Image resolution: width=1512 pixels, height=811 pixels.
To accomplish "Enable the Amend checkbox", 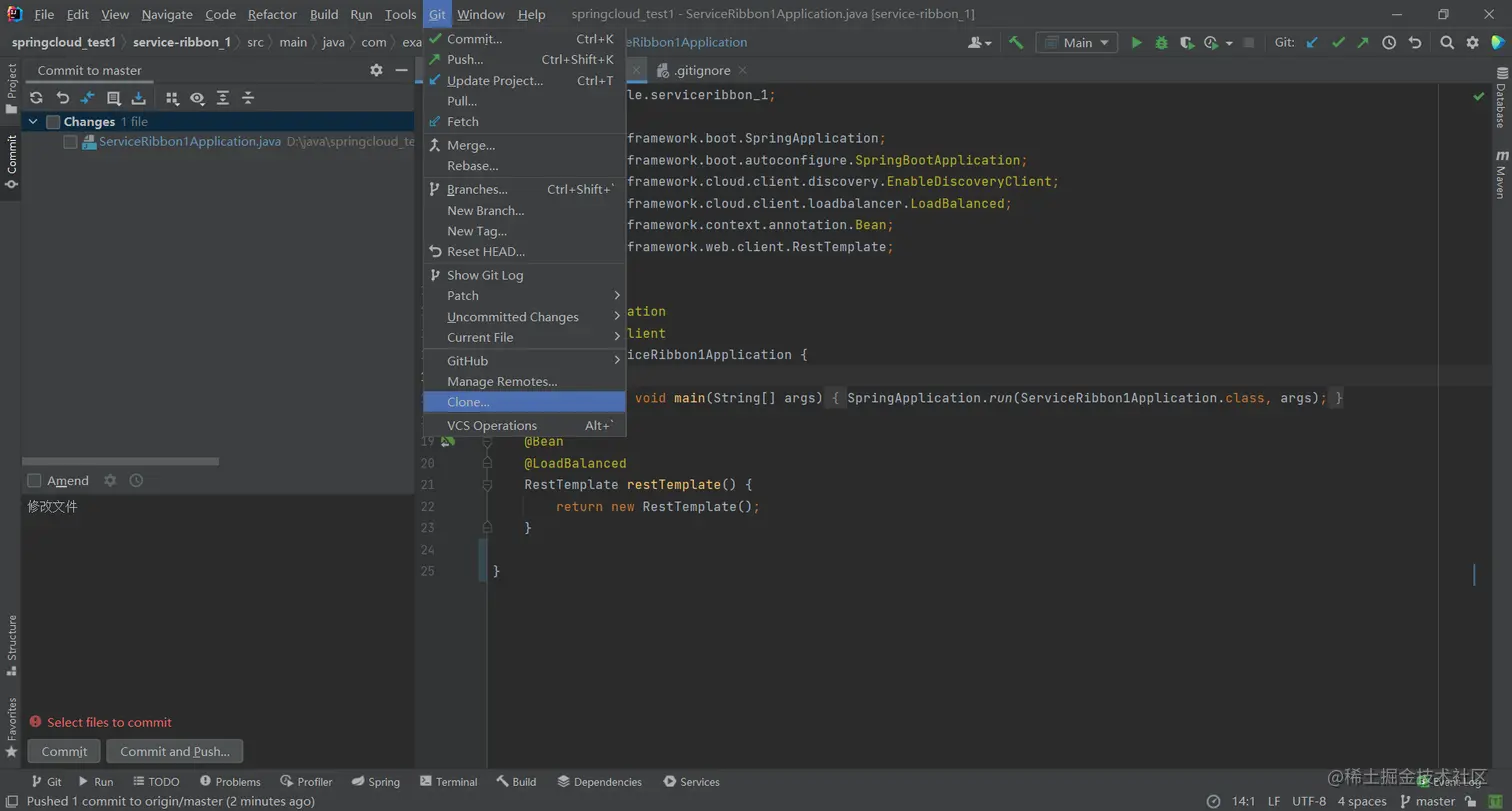I will click(35, 481).
